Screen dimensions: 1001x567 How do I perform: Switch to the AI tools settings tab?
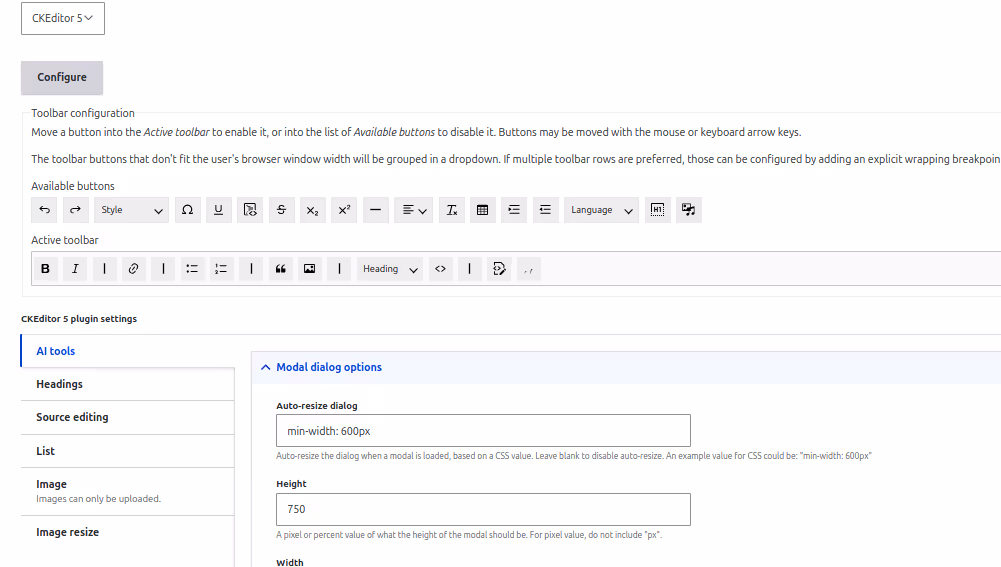(128, 351)
